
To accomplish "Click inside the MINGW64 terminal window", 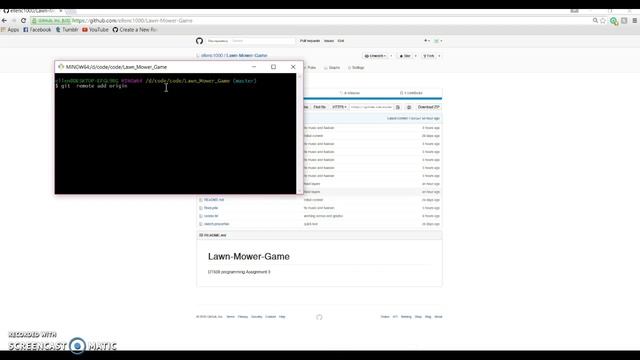I will tap(176, 134).
